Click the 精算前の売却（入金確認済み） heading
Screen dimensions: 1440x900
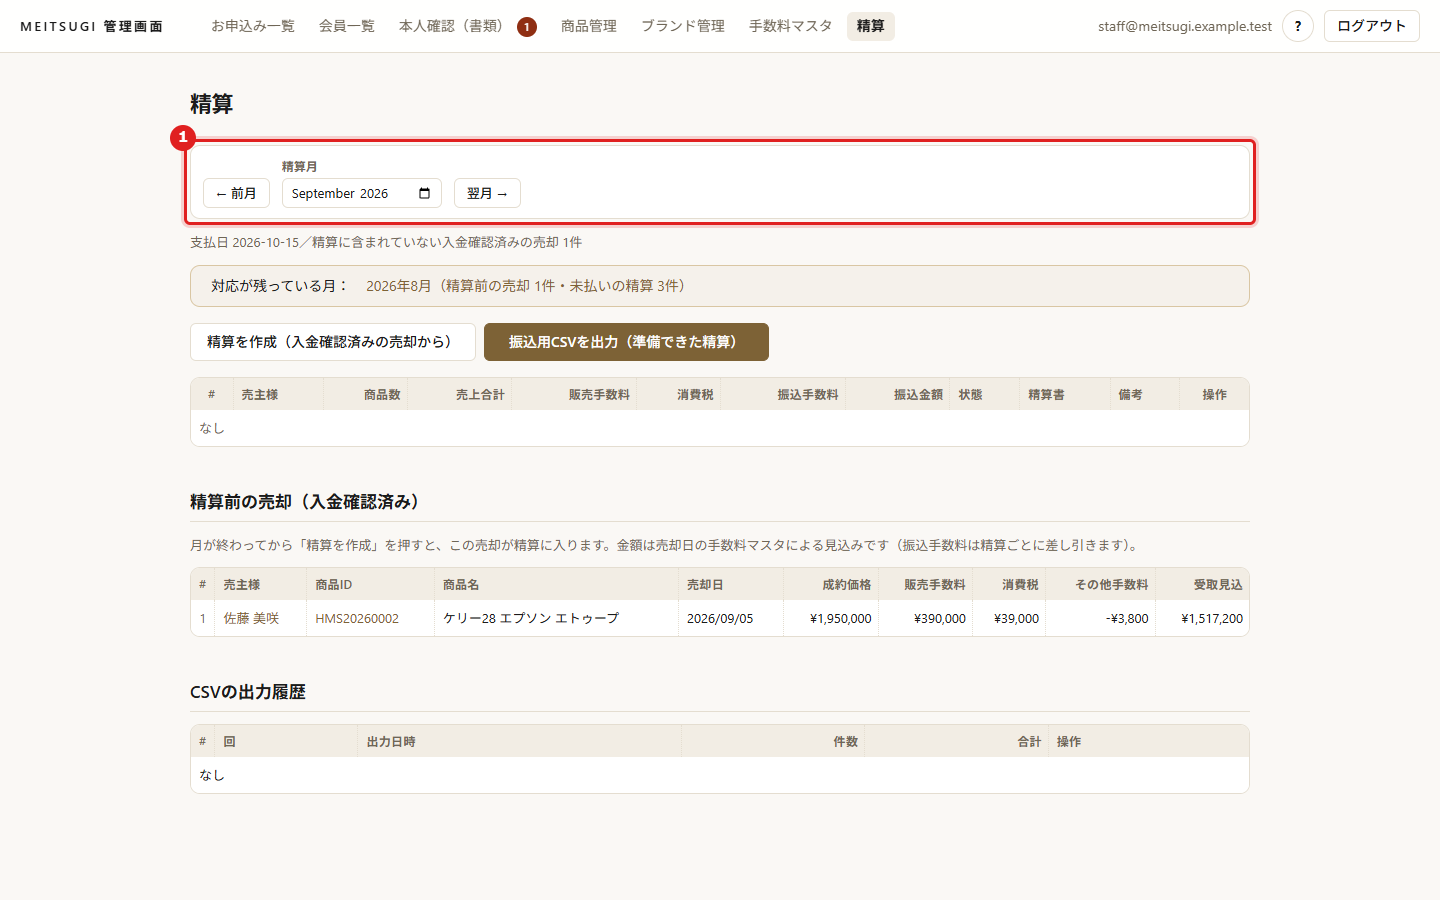308,502
